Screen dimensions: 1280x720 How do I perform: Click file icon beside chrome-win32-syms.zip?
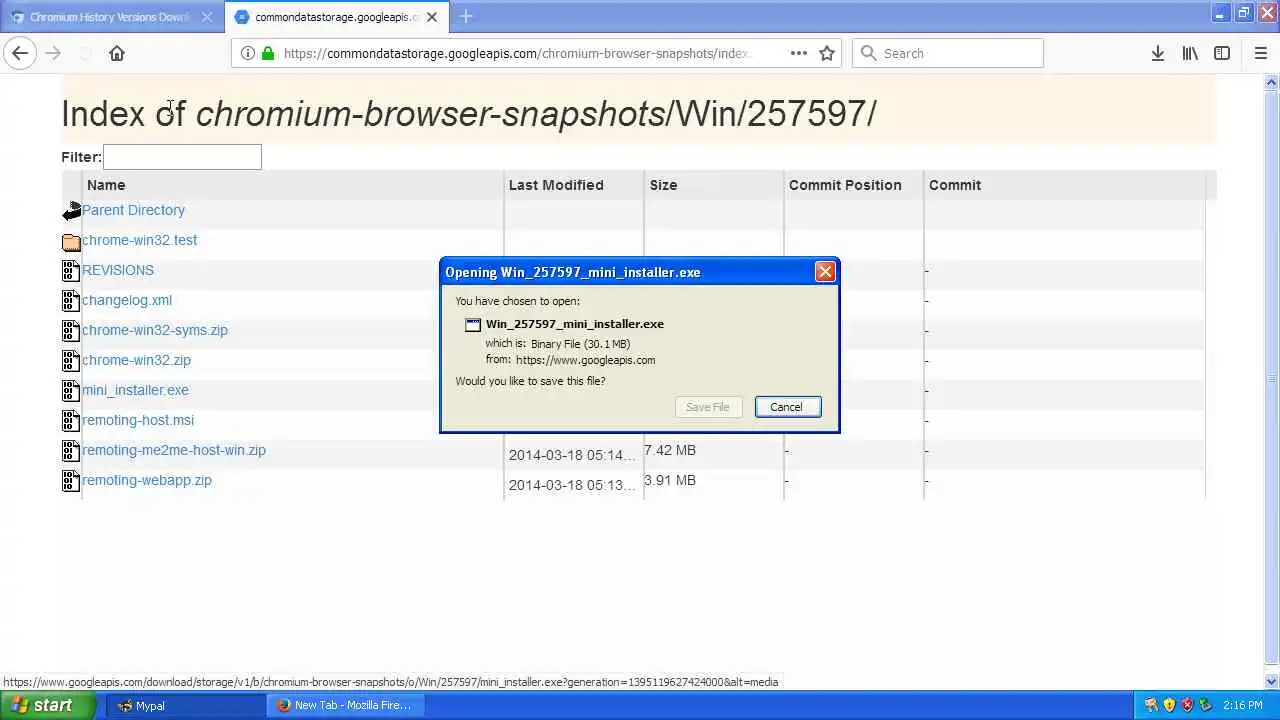click(70, 331)
